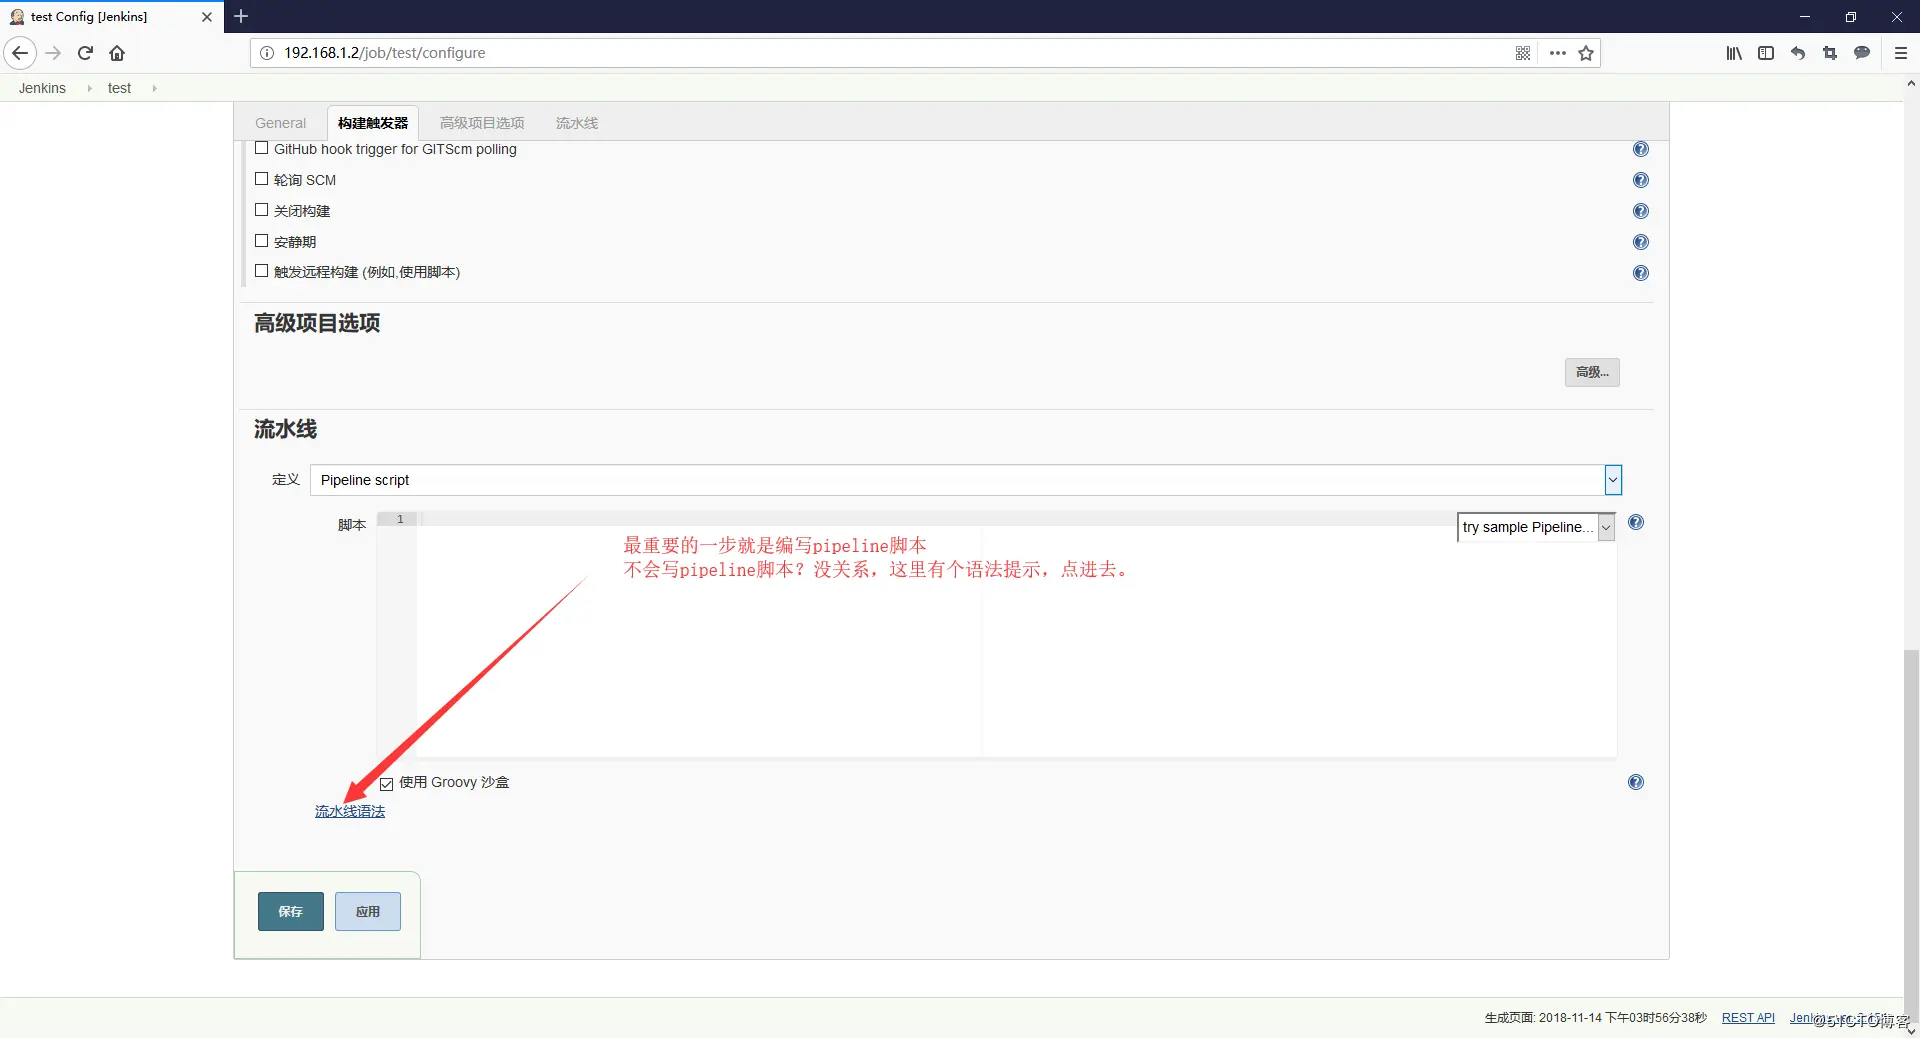The width and height of the screenshot is (1920, 1038).
Task: Open the REST API link
Action: pos(1748,1018)
